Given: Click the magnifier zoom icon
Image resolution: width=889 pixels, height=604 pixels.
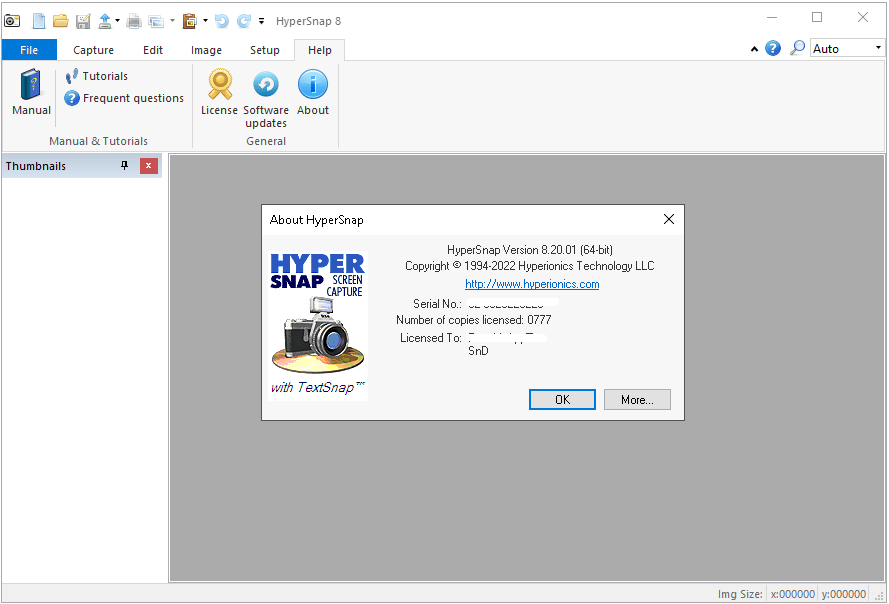Looking at the screenshot, I should pyautogui.click(x=797, y=48).
